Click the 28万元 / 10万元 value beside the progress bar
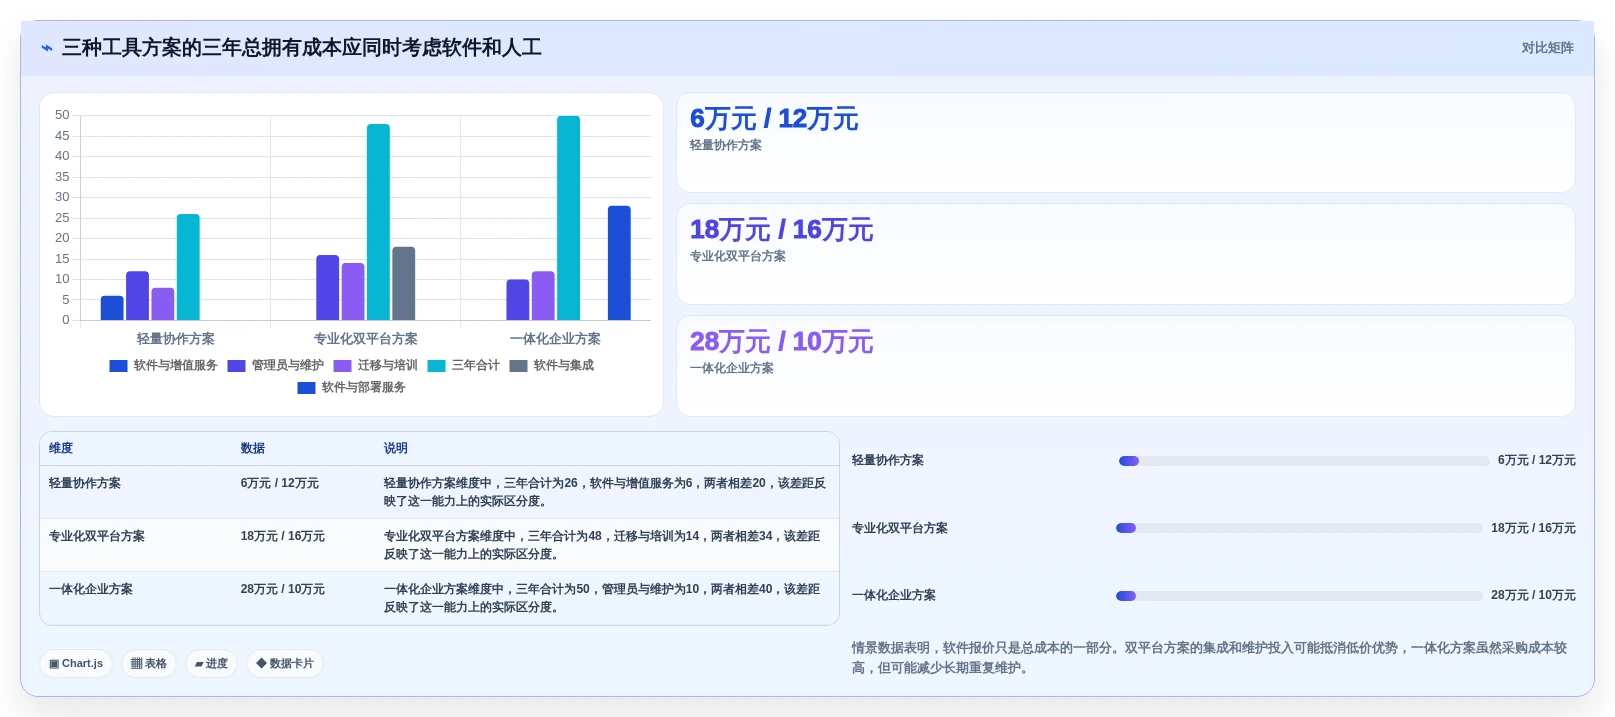The image size is (1615, 717). [1533, 596]
